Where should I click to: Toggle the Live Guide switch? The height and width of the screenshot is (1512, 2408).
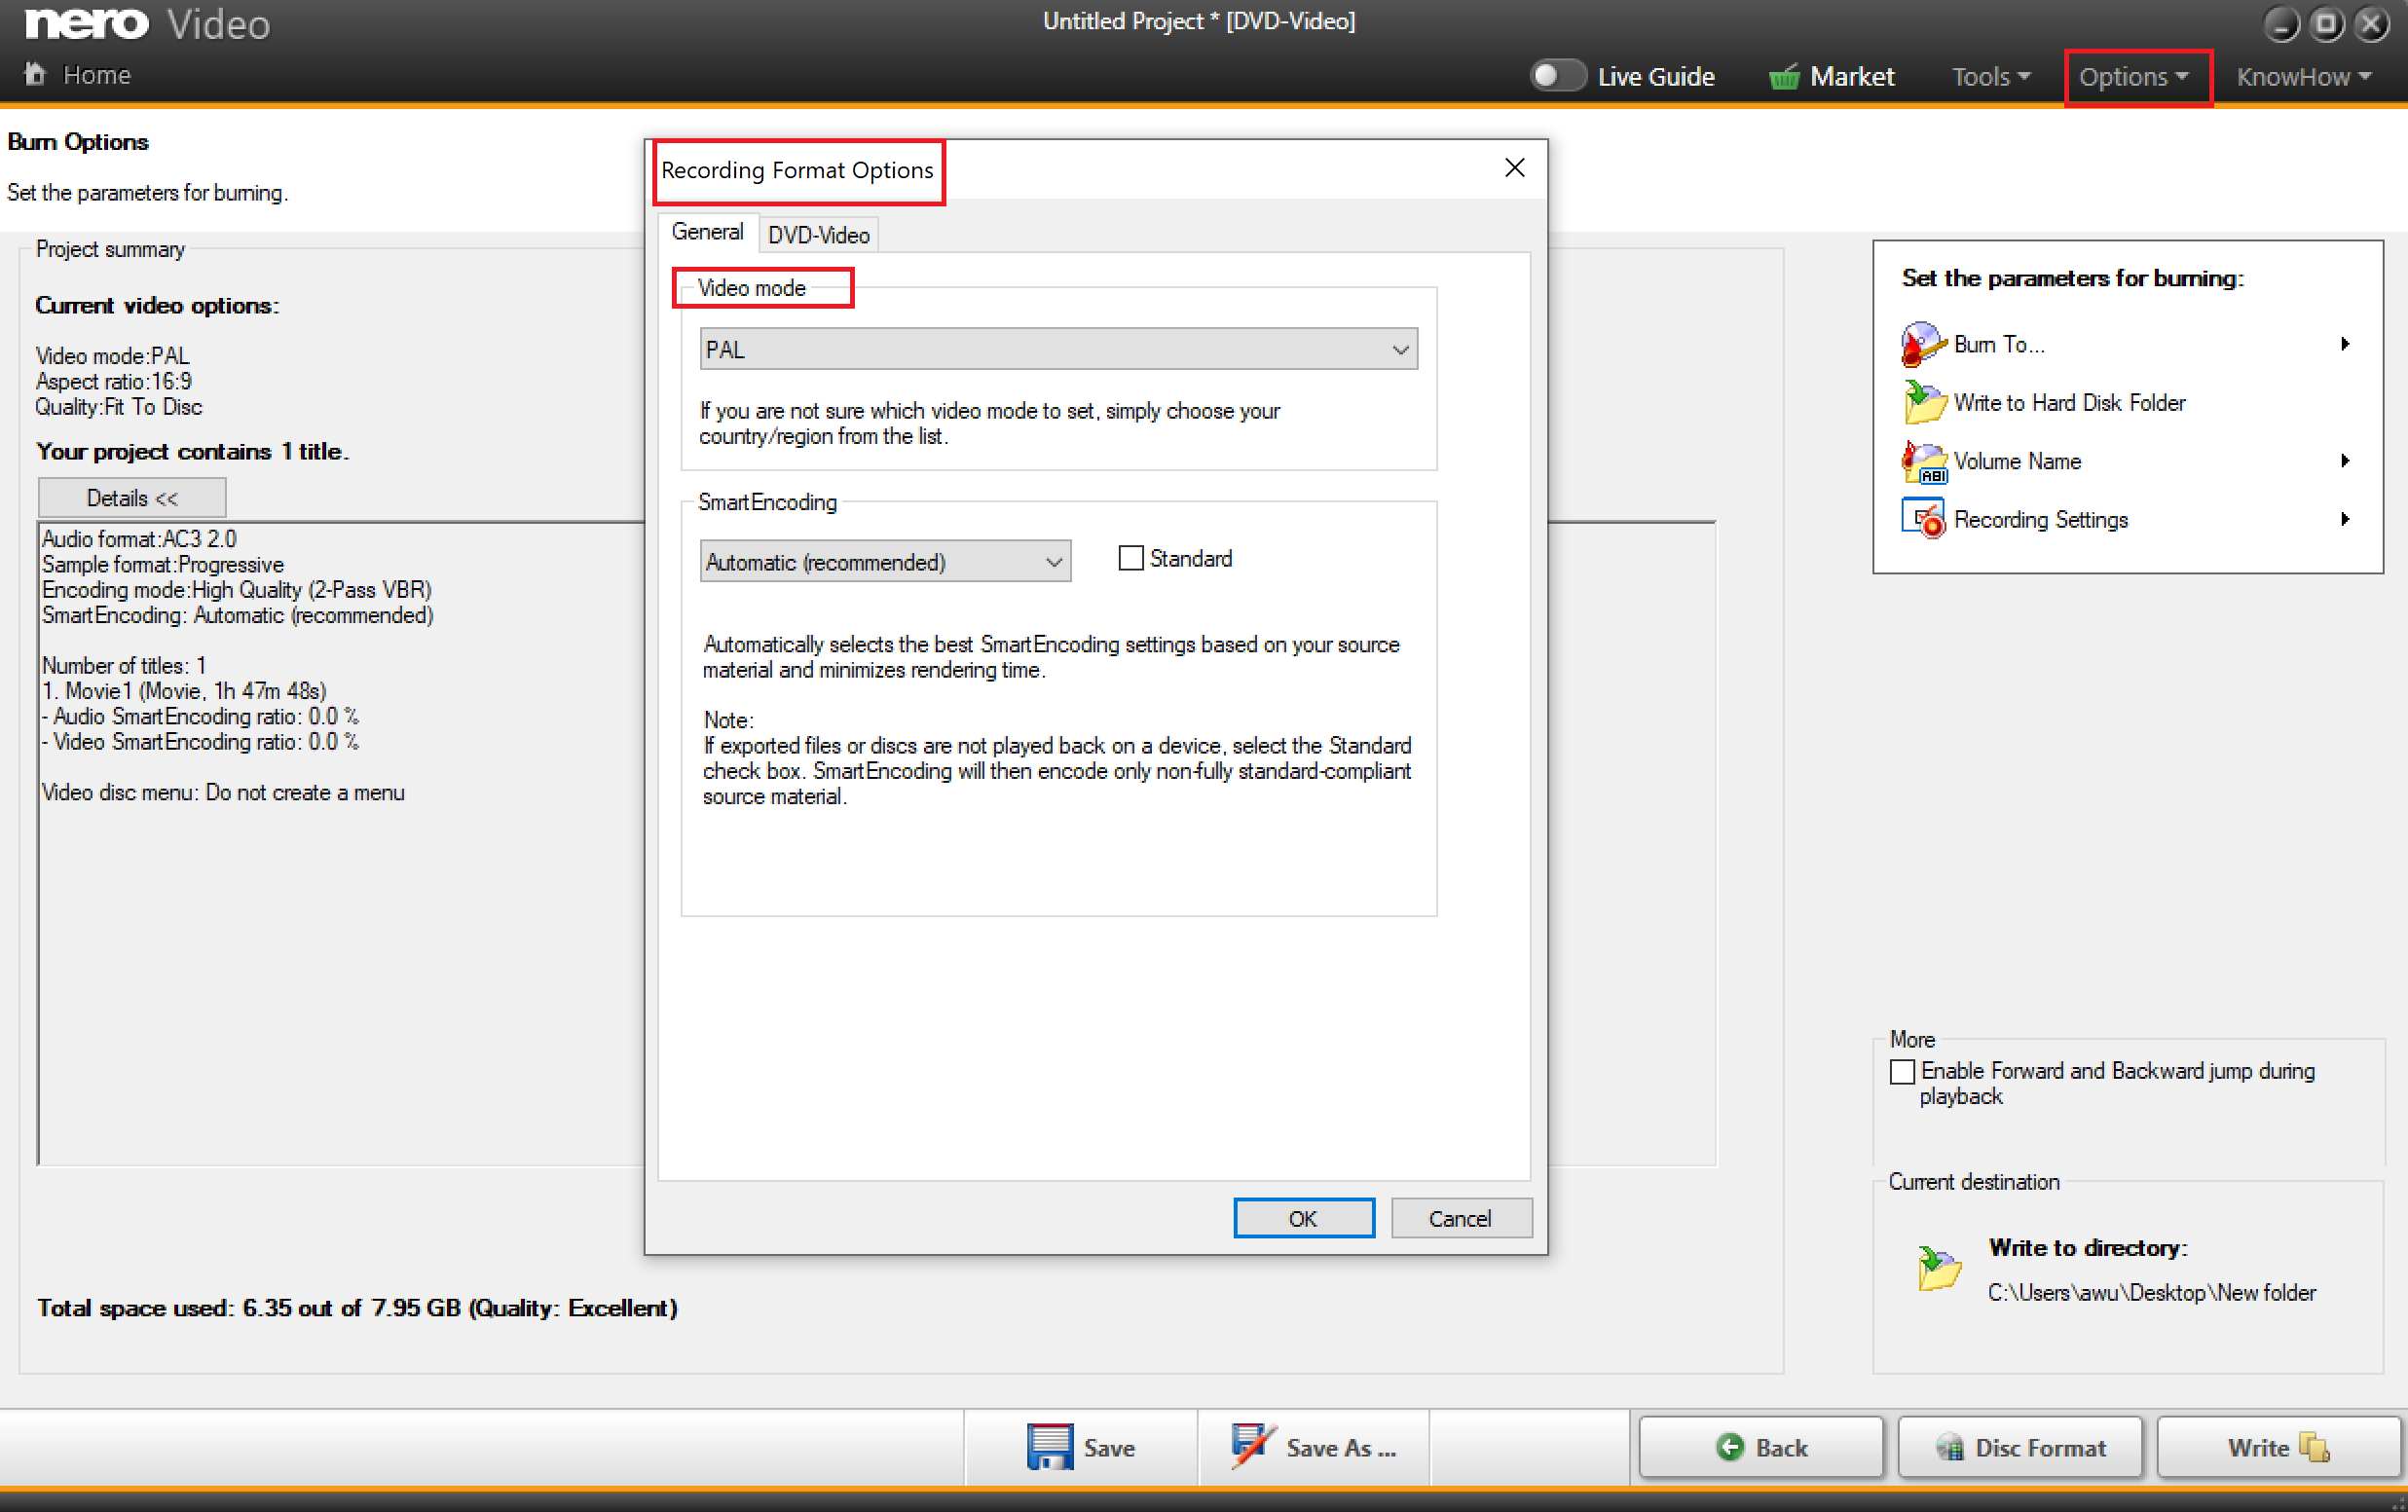click(1557, 76)
